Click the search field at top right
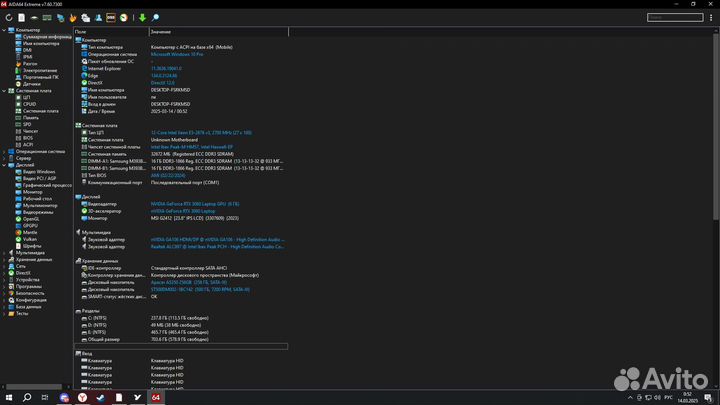Viewport: 720px width, 405px height. (675, 17)
